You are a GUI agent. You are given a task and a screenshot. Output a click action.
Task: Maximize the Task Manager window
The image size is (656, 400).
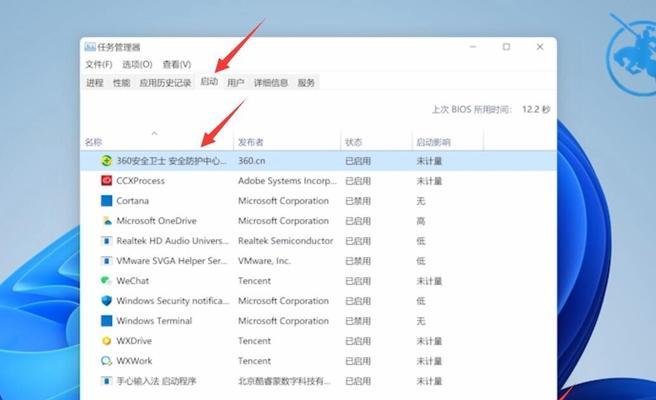tap(506, 47)
